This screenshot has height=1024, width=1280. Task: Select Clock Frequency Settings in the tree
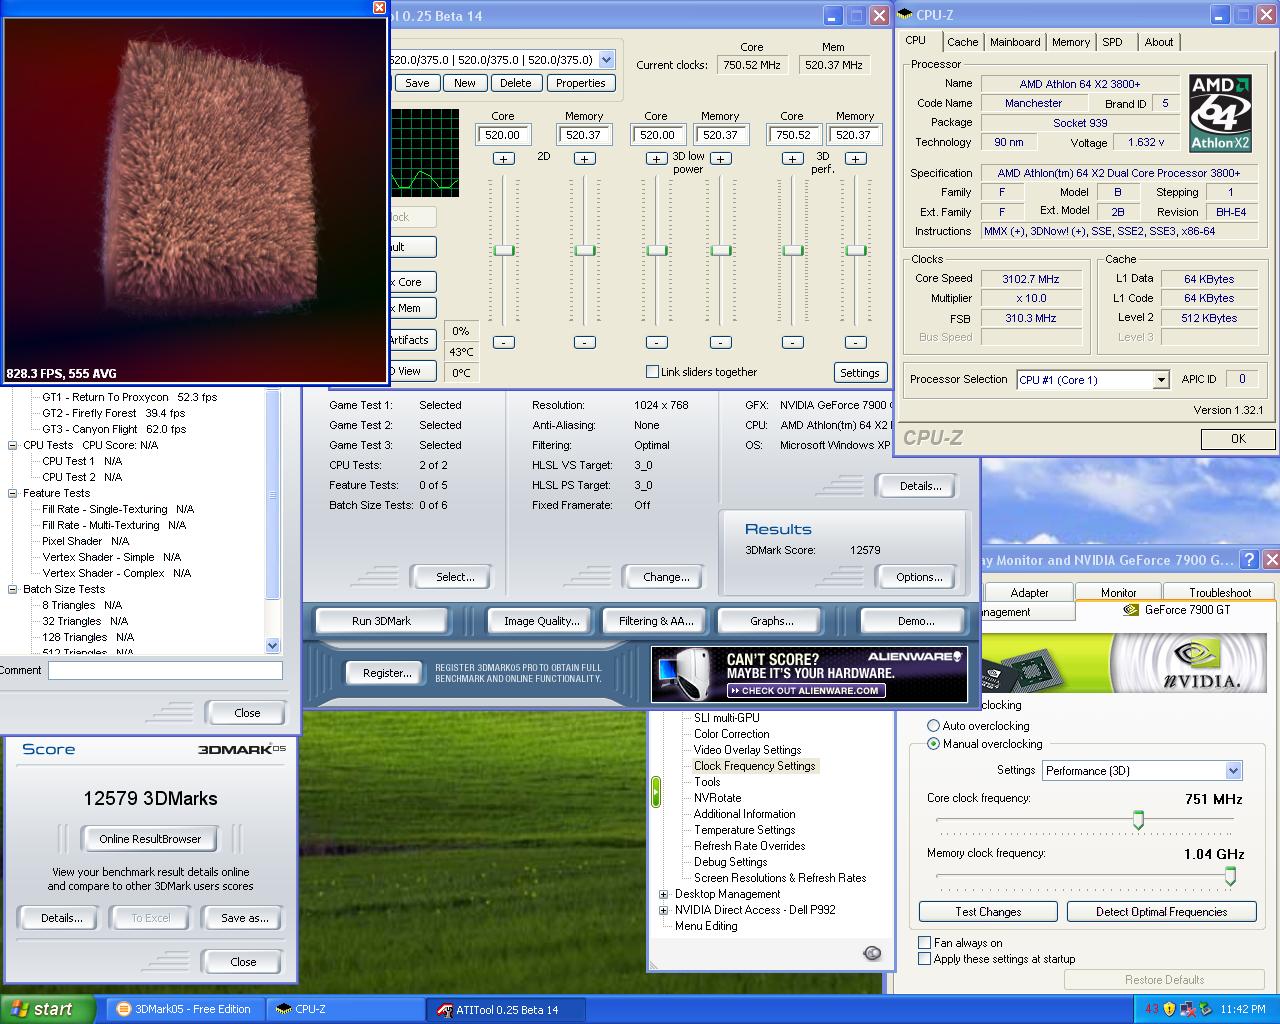coord(755,766)
